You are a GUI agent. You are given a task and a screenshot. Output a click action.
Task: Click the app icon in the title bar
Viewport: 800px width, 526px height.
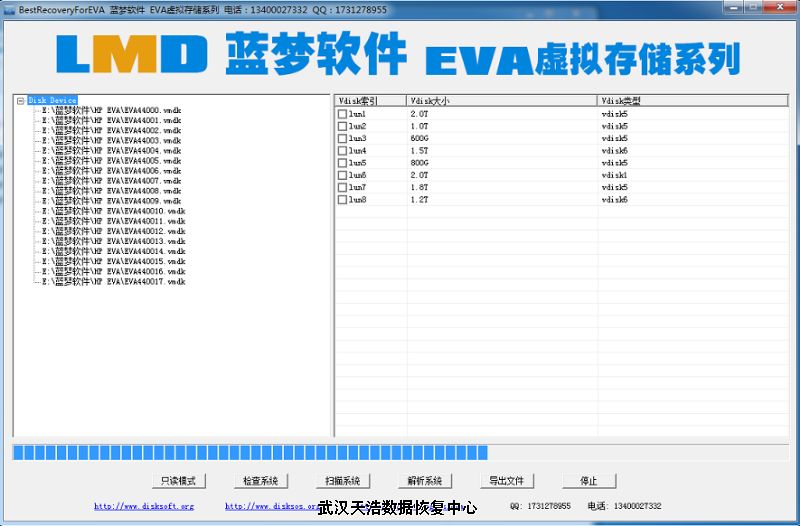pyautogui.click(x=9, y=8)
